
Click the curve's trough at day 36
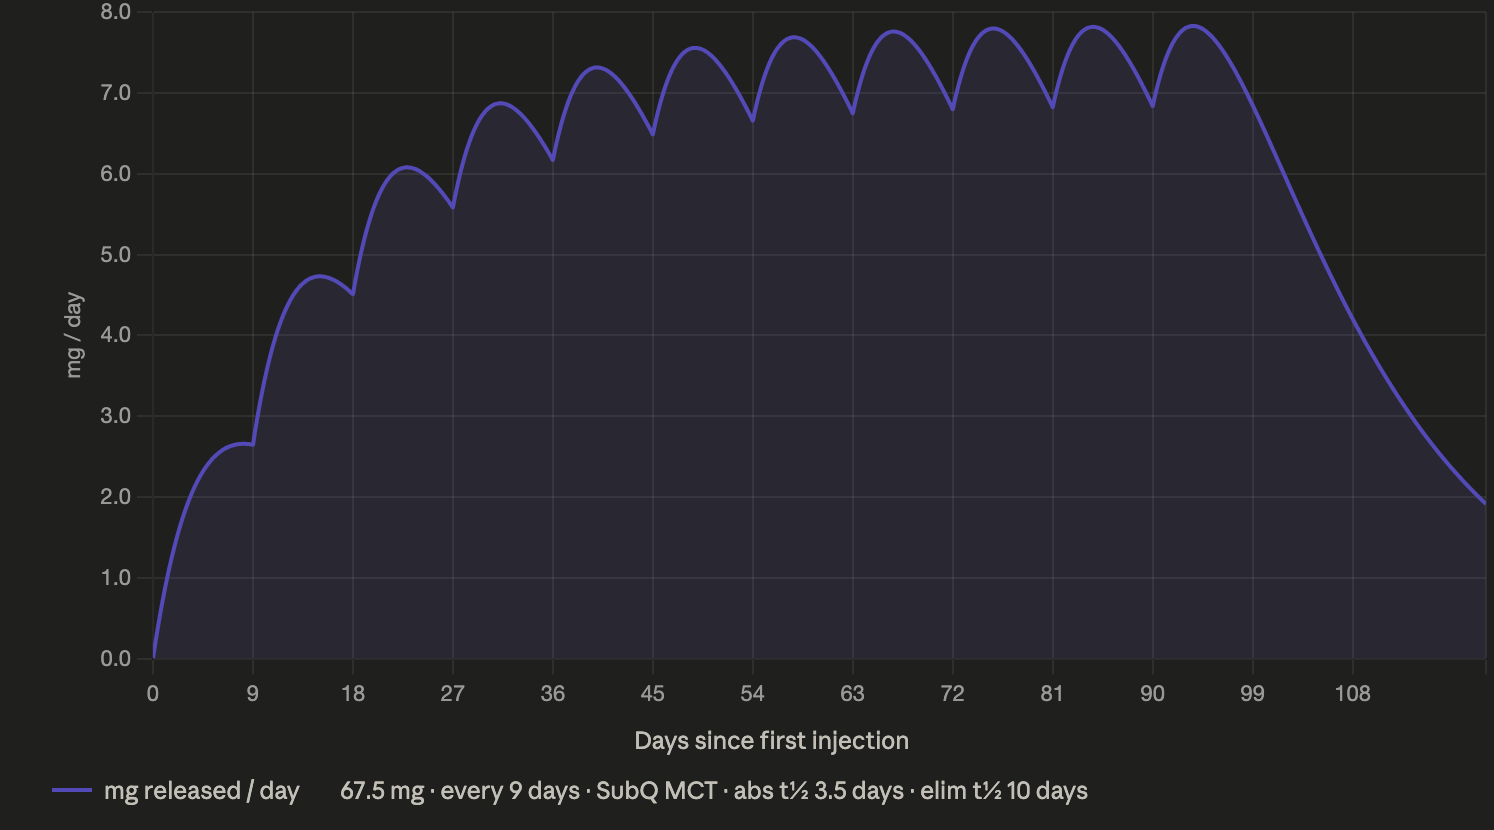(x=553, y=160)
